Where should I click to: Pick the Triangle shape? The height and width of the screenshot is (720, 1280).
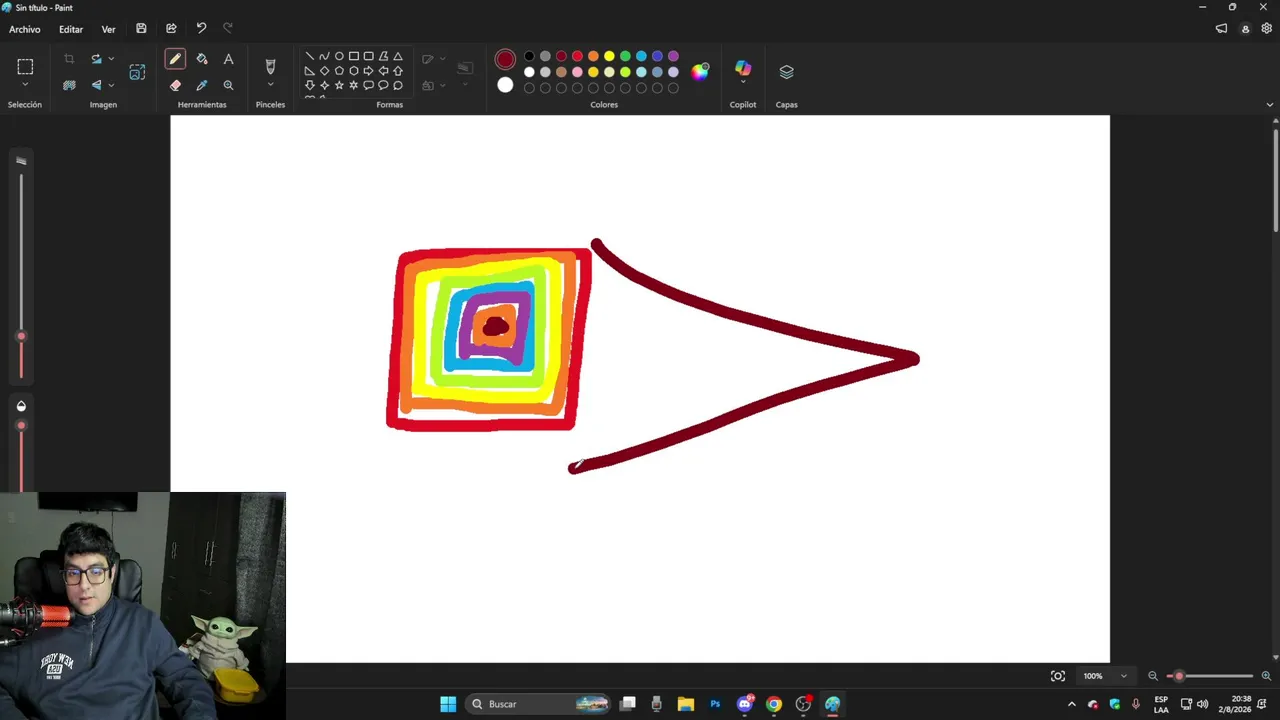398,56
